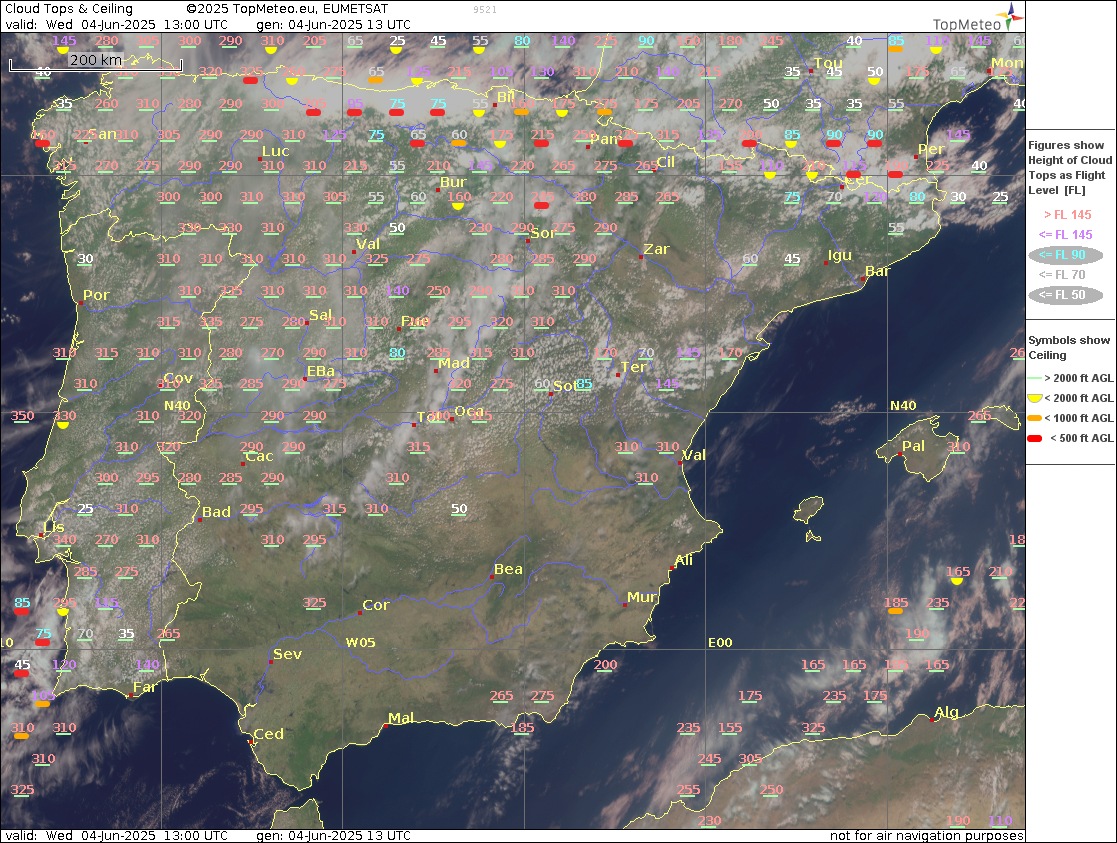Viewport: 1117px width, 843px height.
Task: Click the 'Pal' label on Mallorca
Action: pos(913,446)
